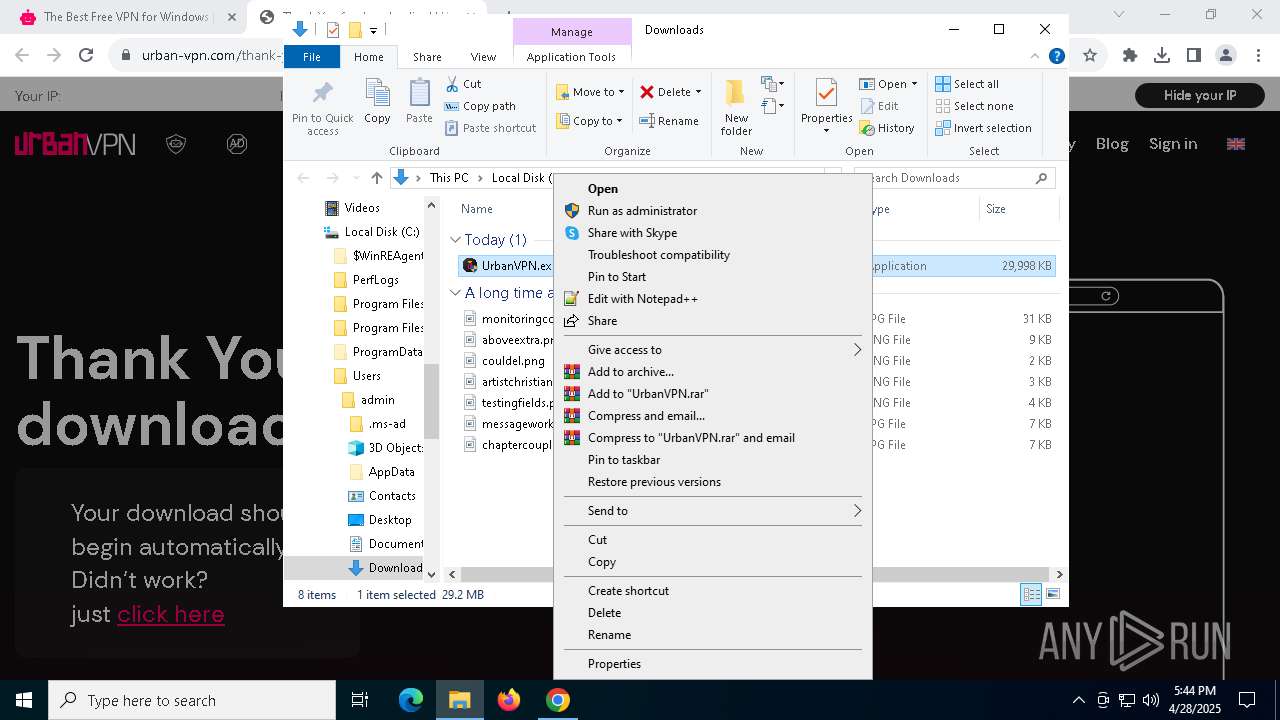Click Copy path in ribbon

[x=480, y=106]
